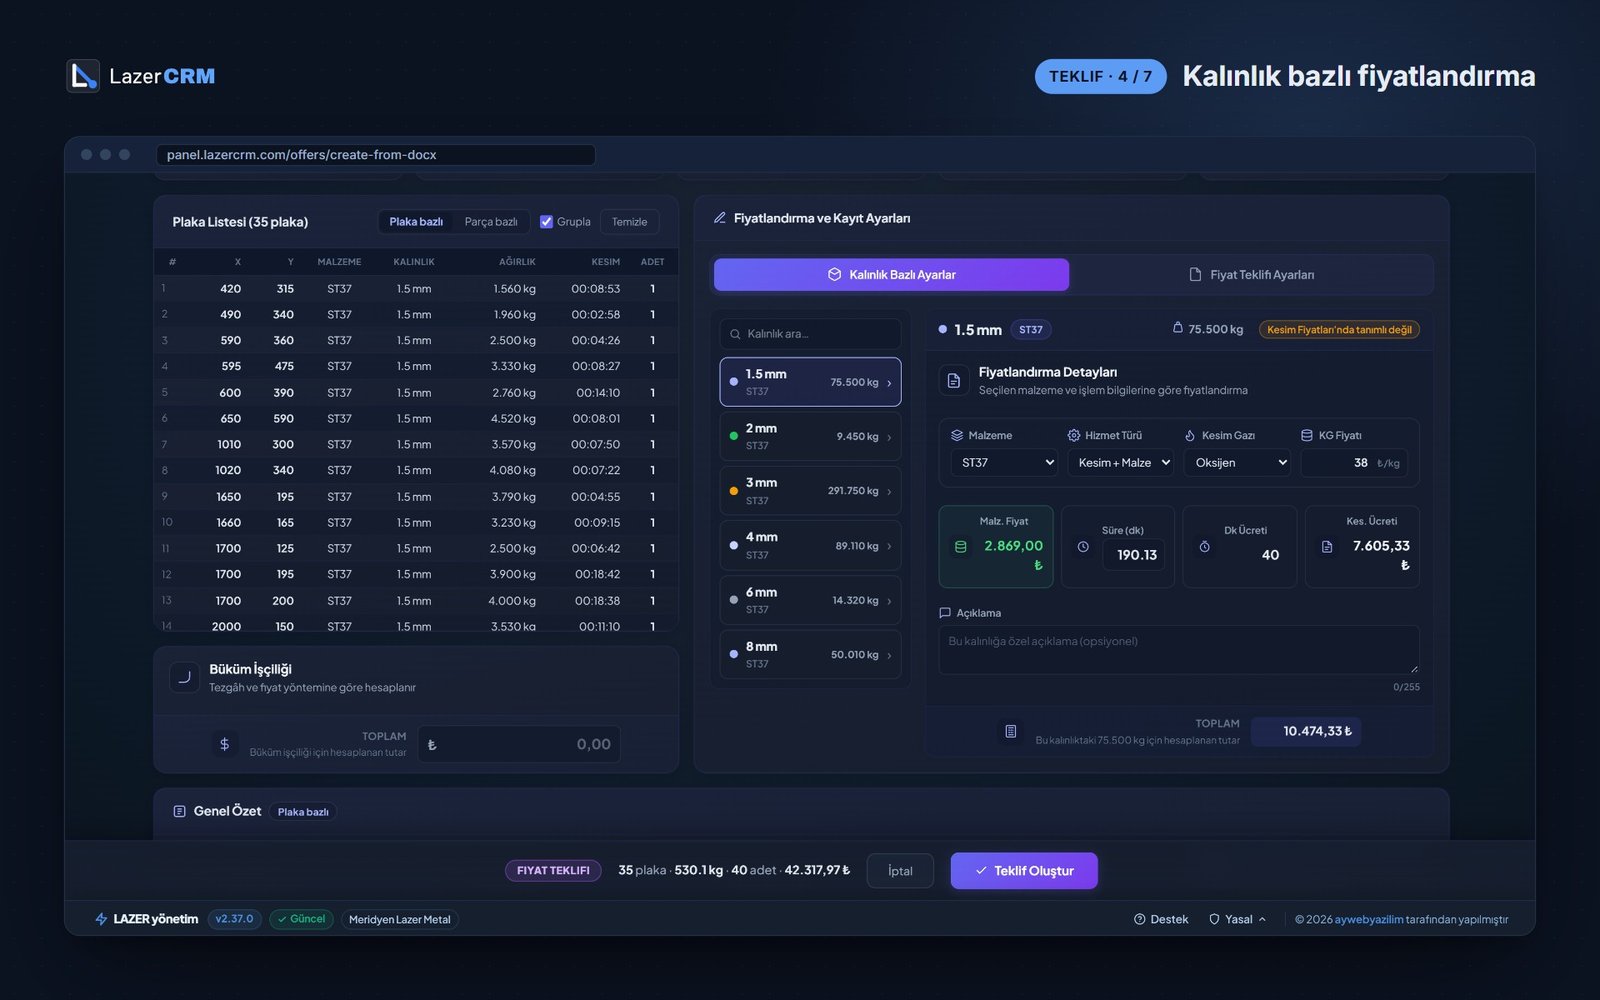Switch plate list to Parça bazlı
Image resolution: width=1600 pixels, height=1000 pixels.
[491, 222]
